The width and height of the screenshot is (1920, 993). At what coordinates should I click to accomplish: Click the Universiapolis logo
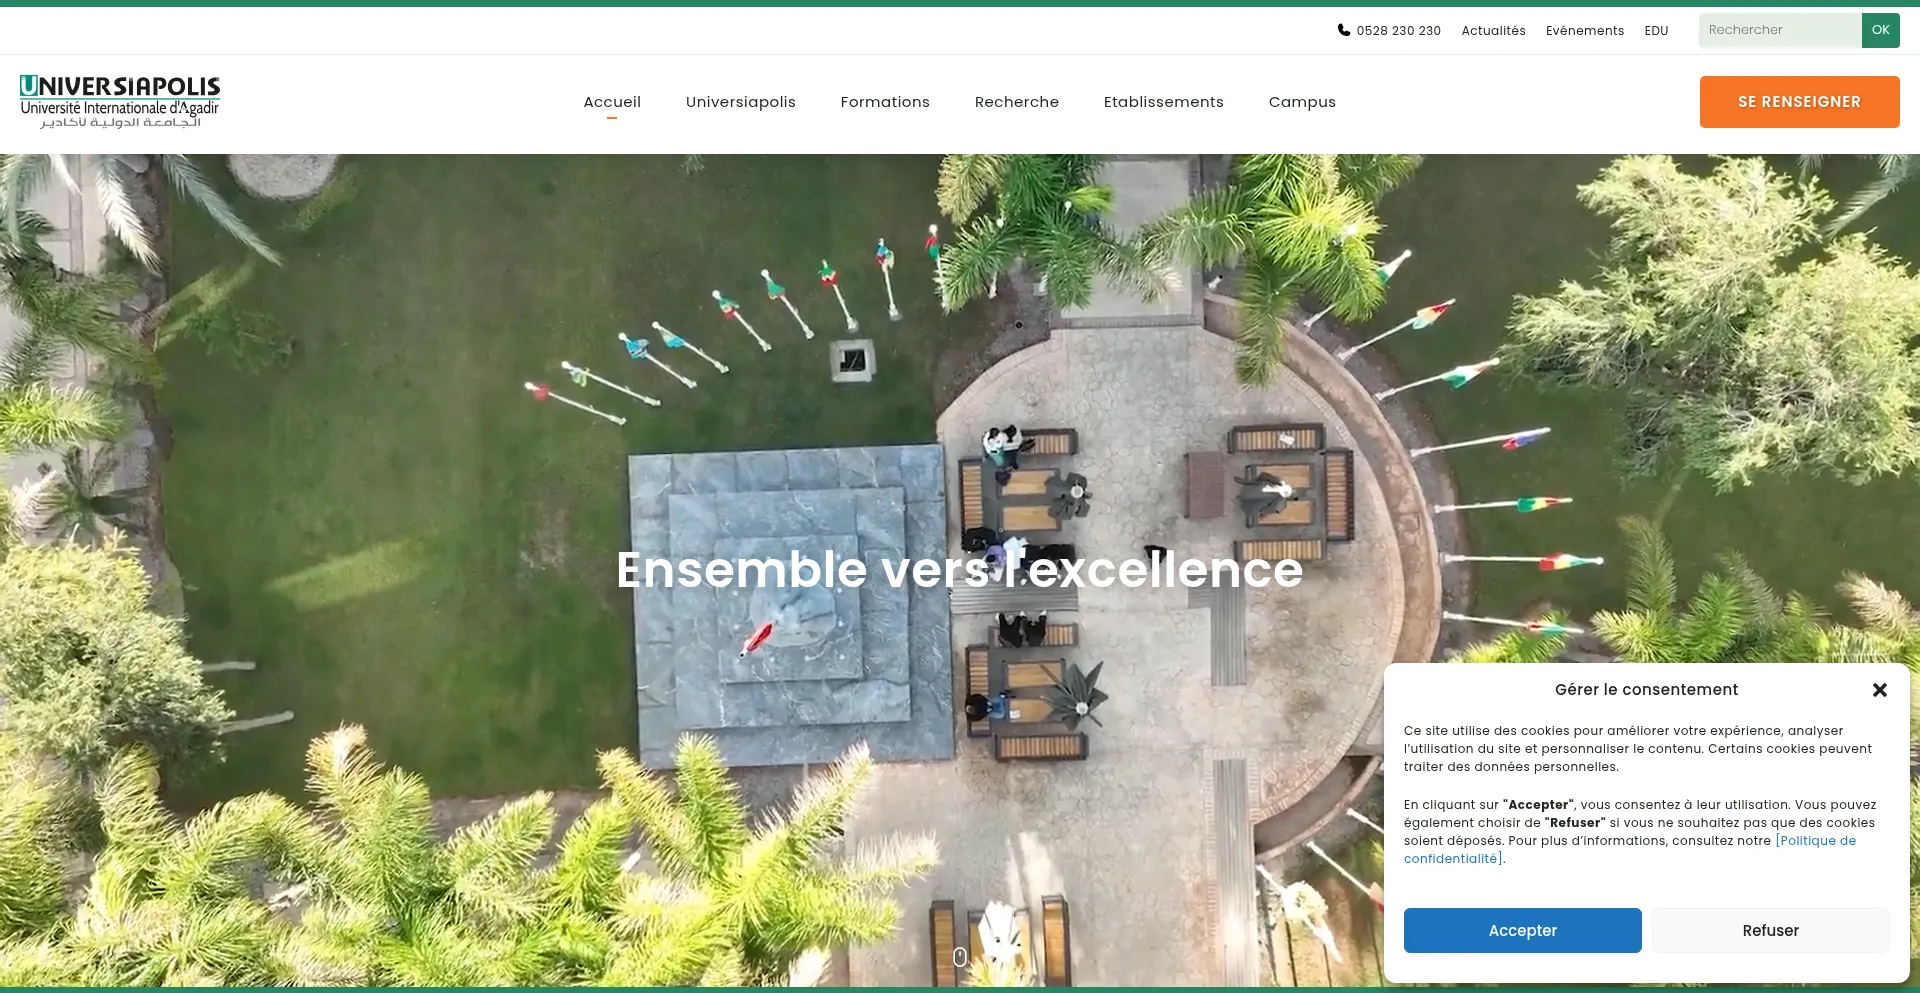(120, 102)
